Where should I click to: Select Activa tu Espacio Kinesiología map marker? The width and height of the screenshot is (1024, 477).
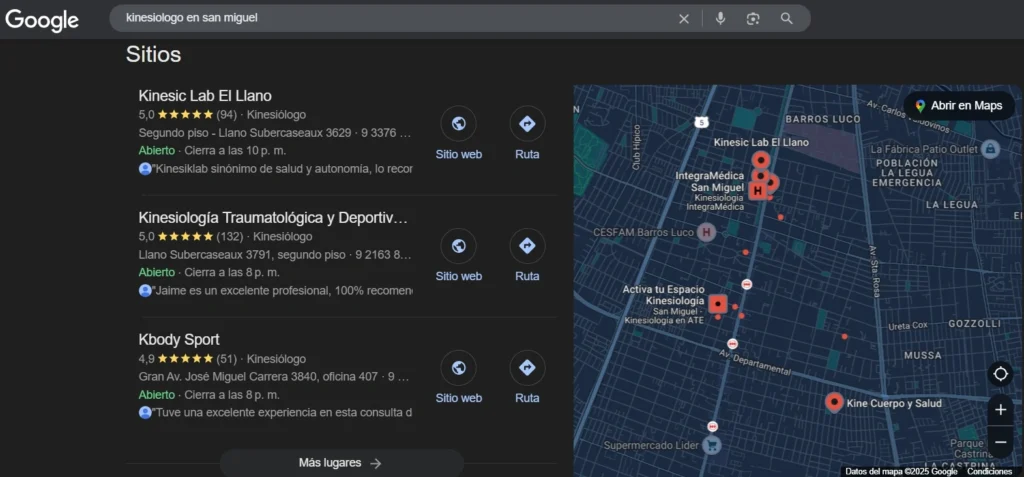point(718,304)
